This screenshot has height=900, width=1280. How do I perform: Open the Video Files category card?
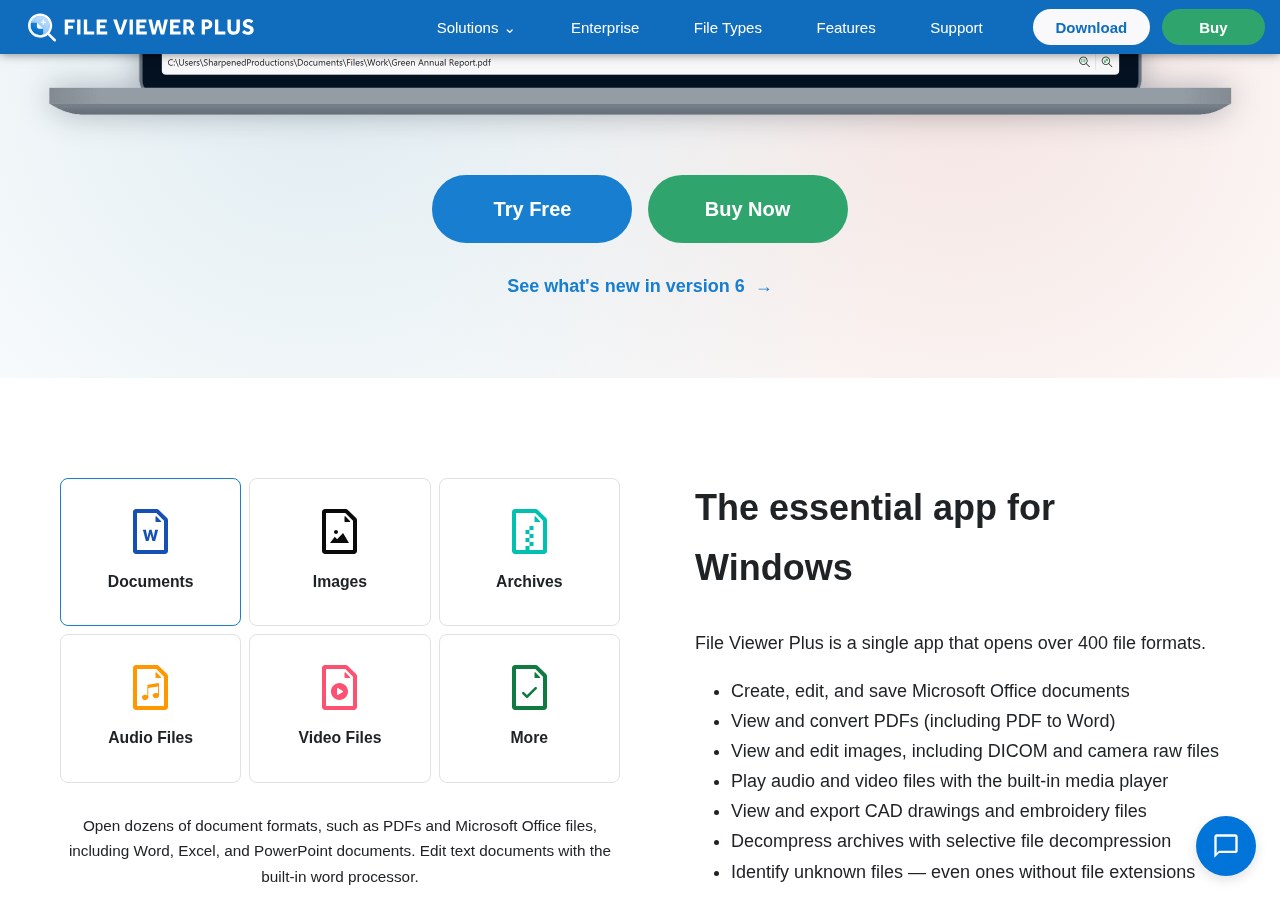(x=340, y=708)
